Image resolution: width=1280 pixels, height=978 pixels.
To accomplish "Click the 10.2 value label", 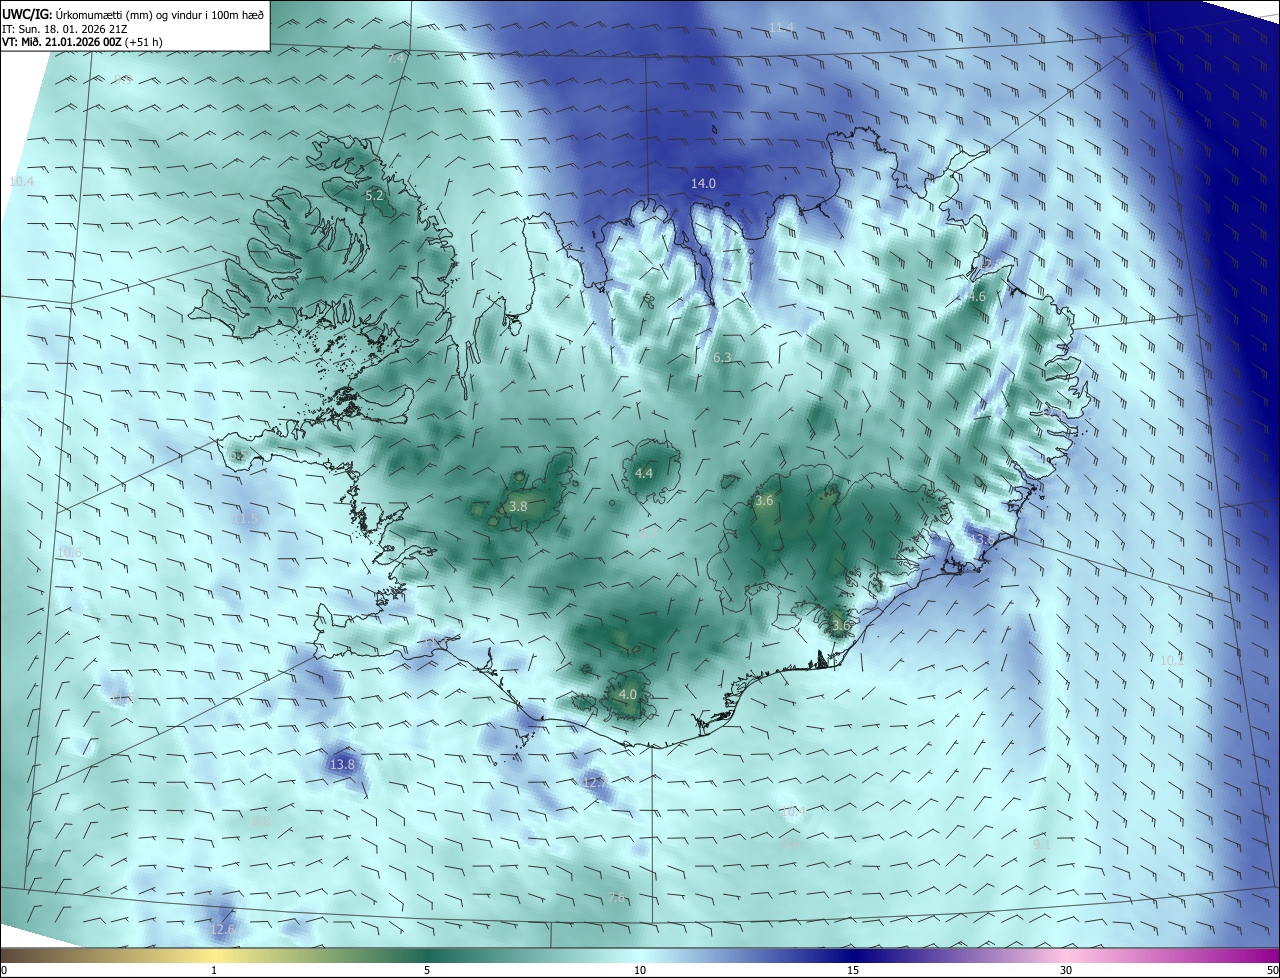I will pos(1172,660).
